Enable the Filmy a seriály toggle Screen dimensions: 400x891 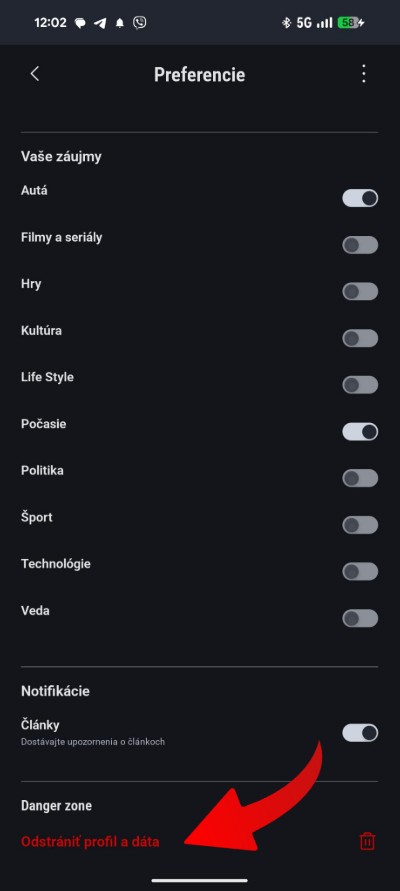pyautogui.click(x=360, y=245)
